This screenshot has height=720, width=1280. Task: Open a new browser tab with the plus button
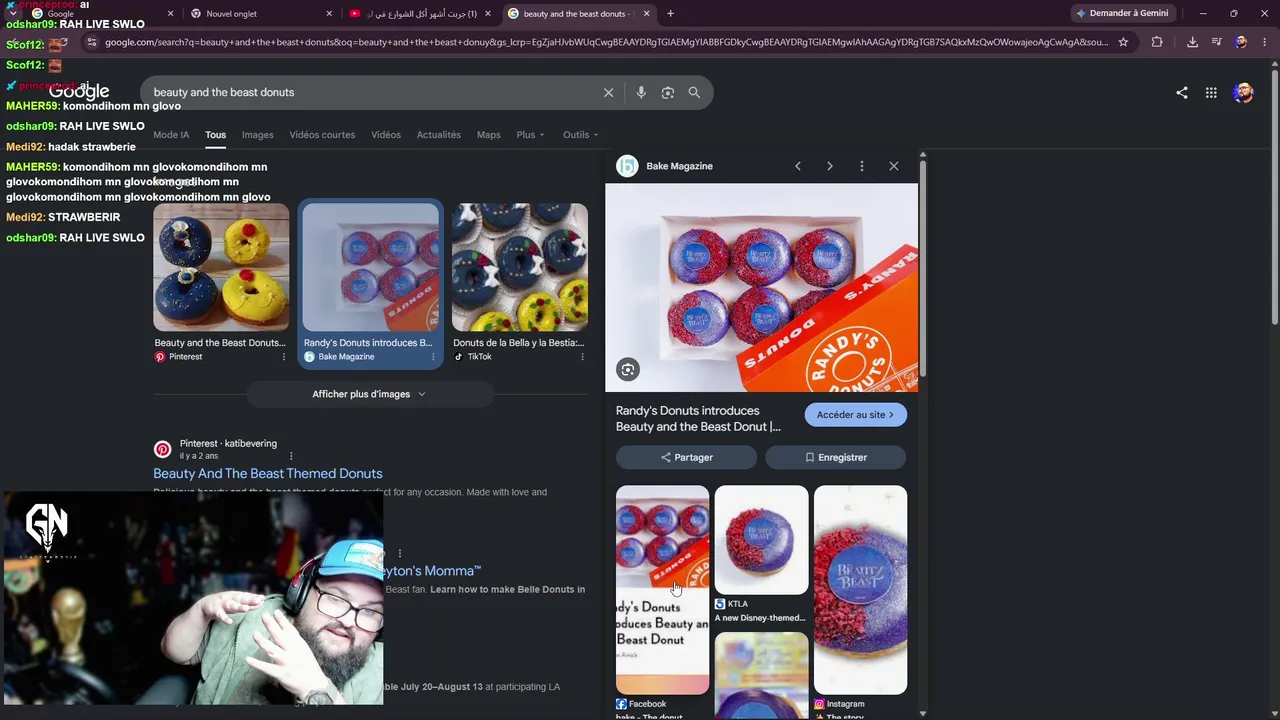[x=670, y=14]
